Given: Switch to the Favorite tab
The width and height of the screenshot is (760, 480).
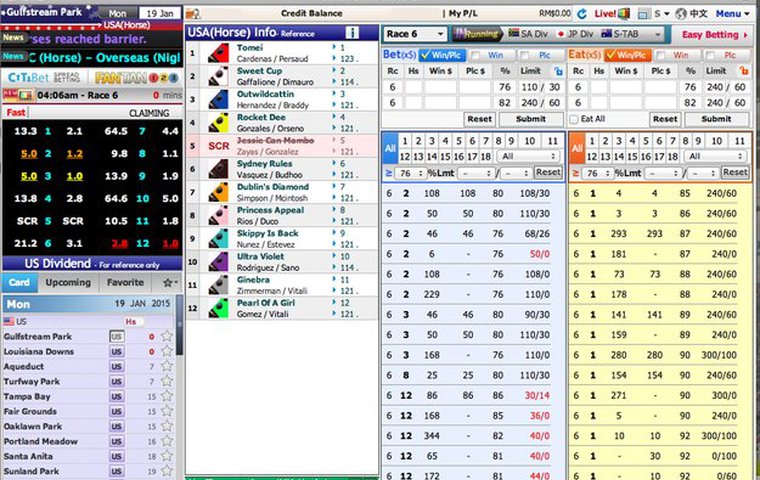Looking at the screenshot, I should point(126,283).
